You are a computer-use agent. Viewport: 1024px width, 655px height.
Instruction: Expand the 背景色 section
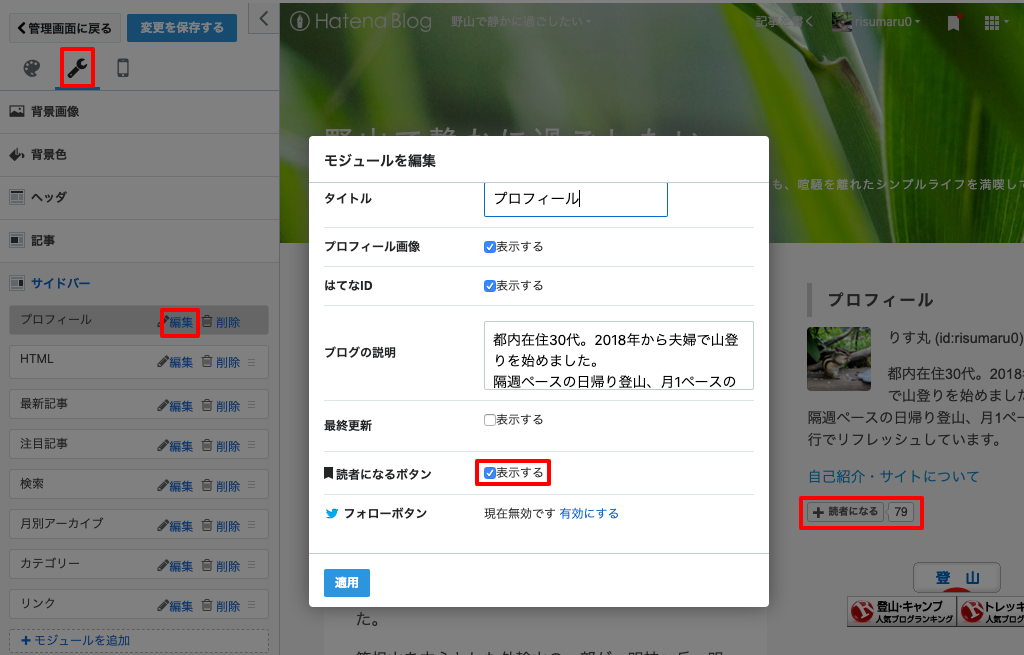click(139, 155)
